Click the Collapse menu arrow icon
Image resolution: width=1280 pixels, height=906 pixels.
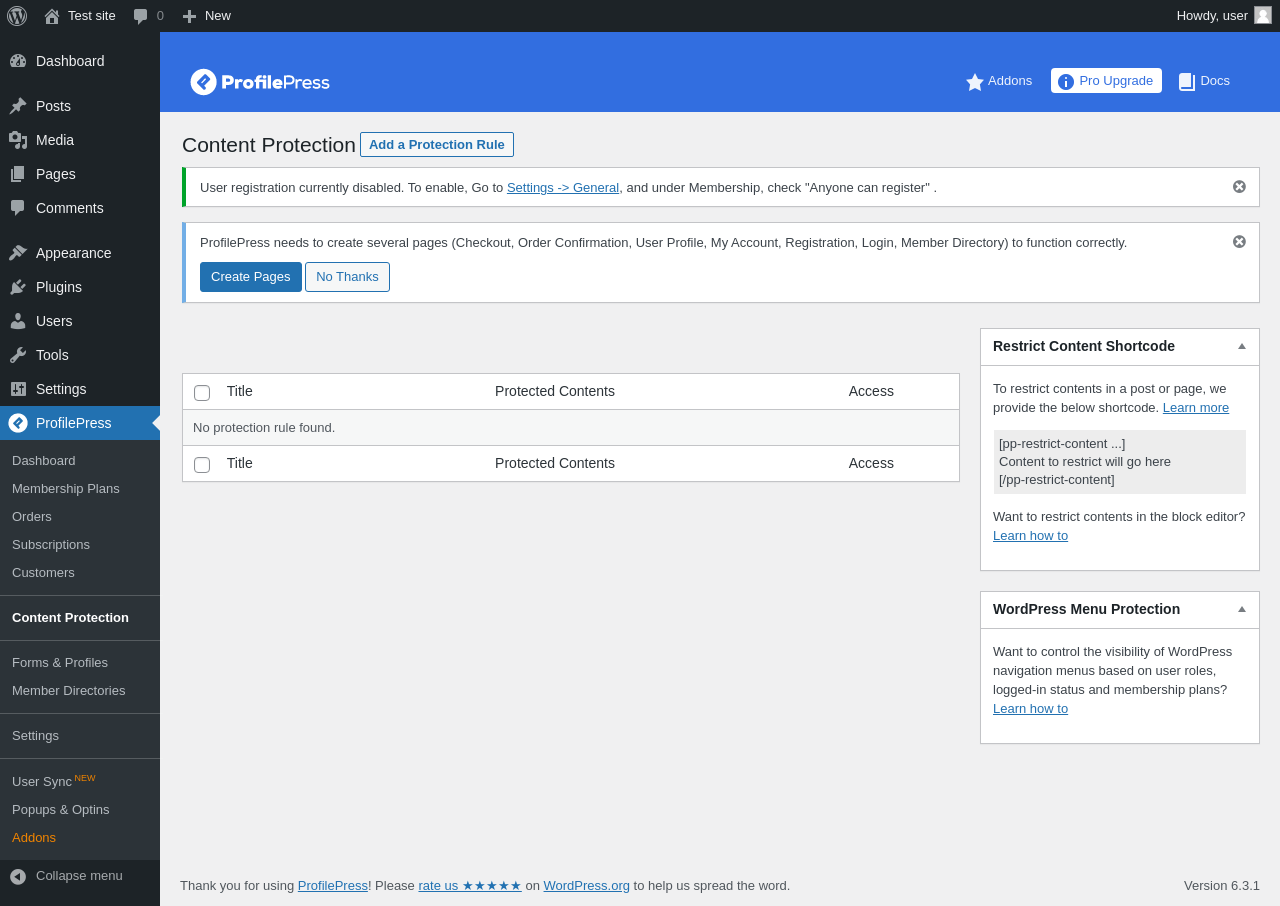point(18,876)
